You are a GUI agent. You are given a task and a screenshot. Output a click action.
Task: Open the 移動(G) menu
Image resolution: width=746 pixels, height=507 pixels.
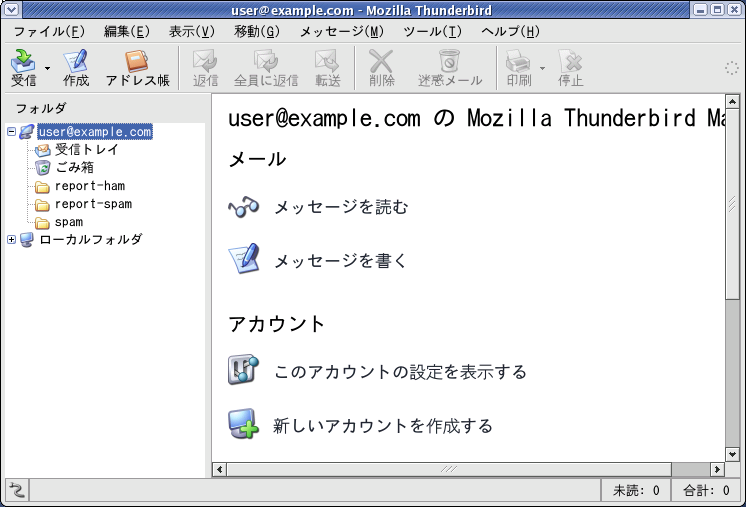(257, 31)
